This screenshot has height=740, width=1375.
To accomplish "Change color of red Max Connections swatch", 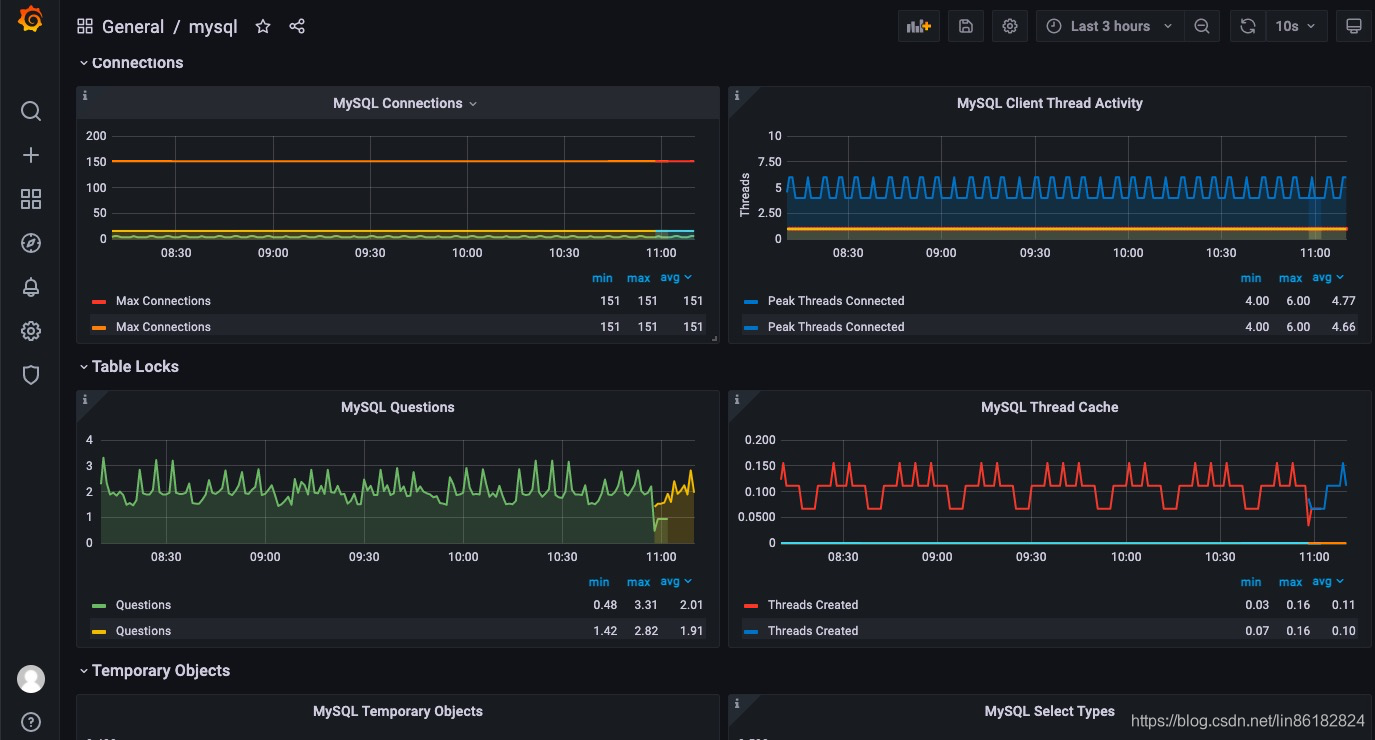I will [x=99, y=301].
